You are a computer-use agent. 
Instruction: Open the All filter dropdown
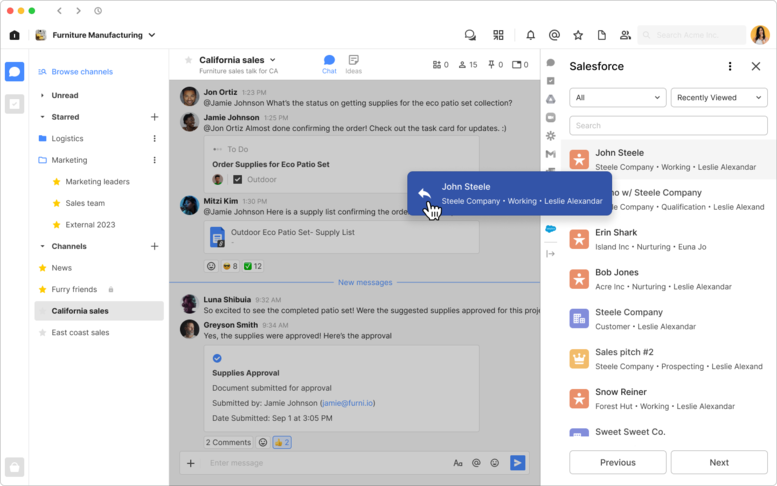pos(617,98)
